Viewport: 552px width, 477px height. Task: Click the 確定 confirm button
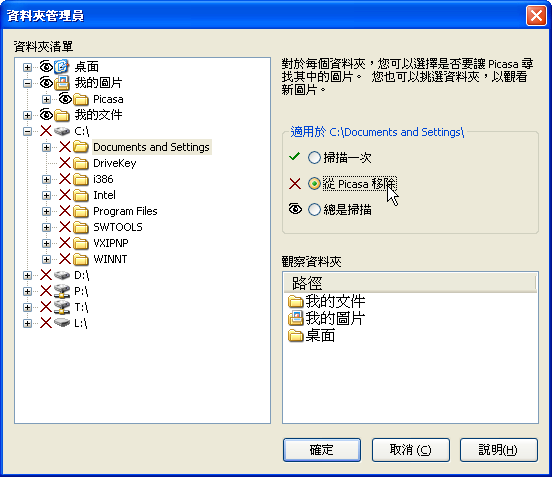pyautogui.click(x=322, y=450)
